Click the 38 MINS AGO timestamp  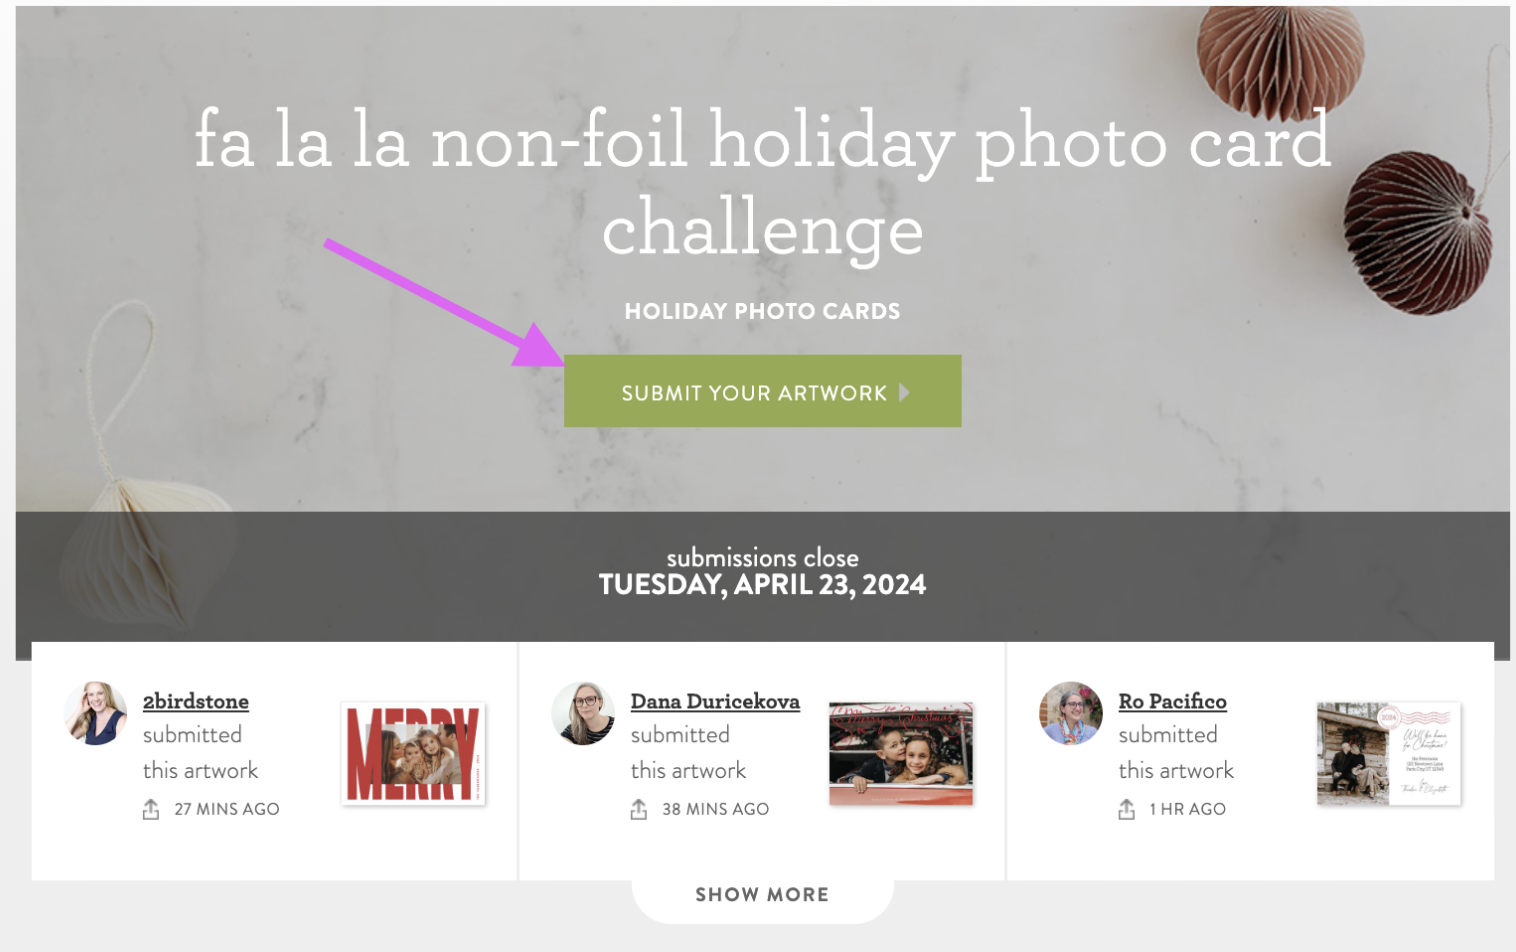715,809
